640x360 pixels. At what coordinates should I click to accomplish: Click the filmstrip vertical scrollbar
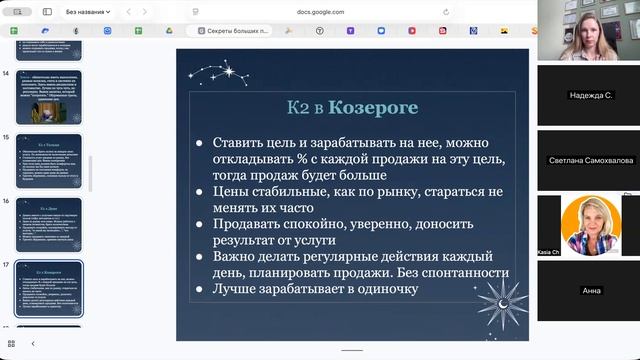tap(90, 173)
